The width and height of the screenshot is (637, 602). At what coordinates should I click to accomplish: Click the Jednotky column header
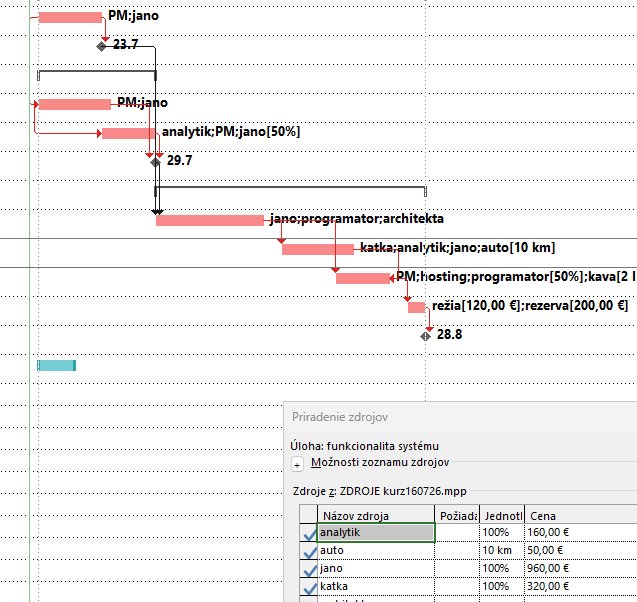click(502, 515)
